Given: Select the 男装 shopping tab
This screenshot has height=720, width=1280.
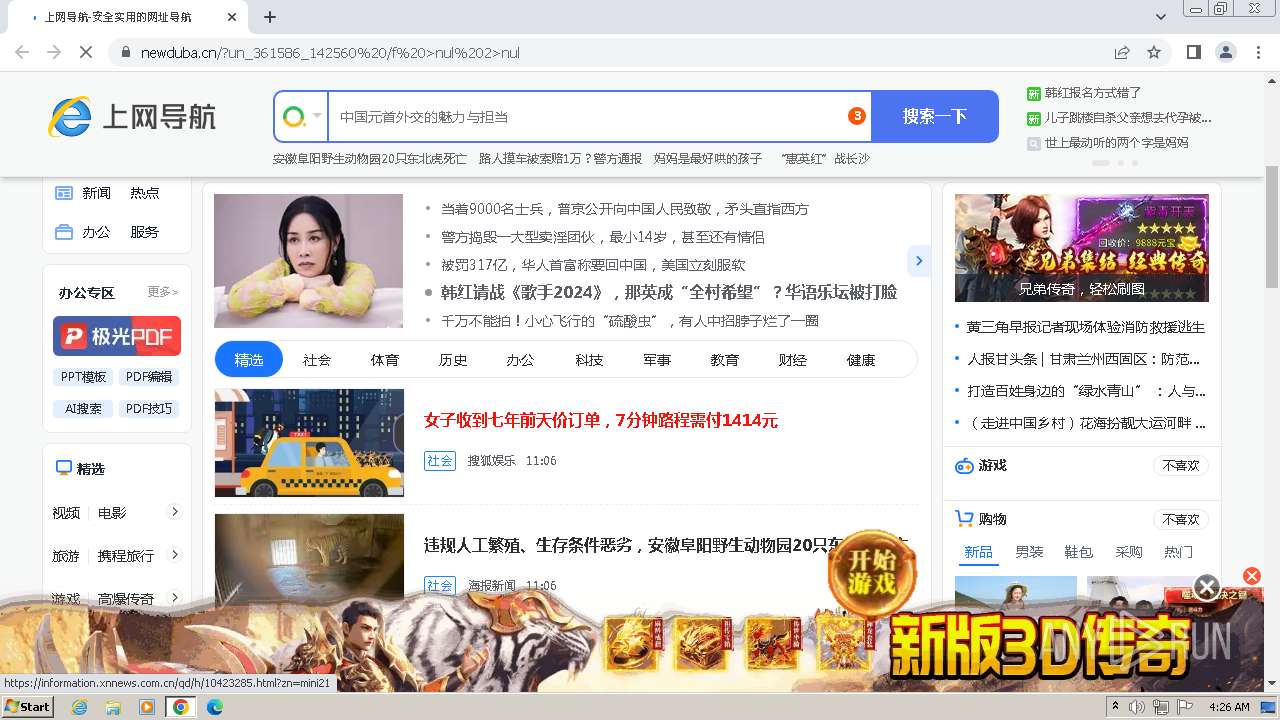Looking at the screenshot, I should (x=1029, y=552).
